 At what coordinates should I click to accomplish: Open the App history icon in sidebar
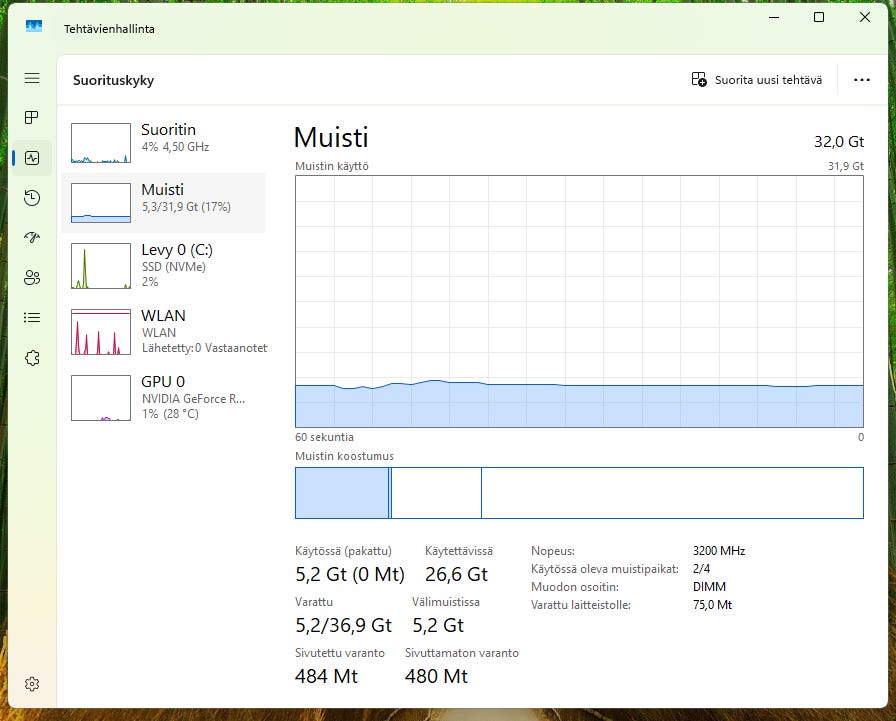pyautogui.click(x=32, y=198)
